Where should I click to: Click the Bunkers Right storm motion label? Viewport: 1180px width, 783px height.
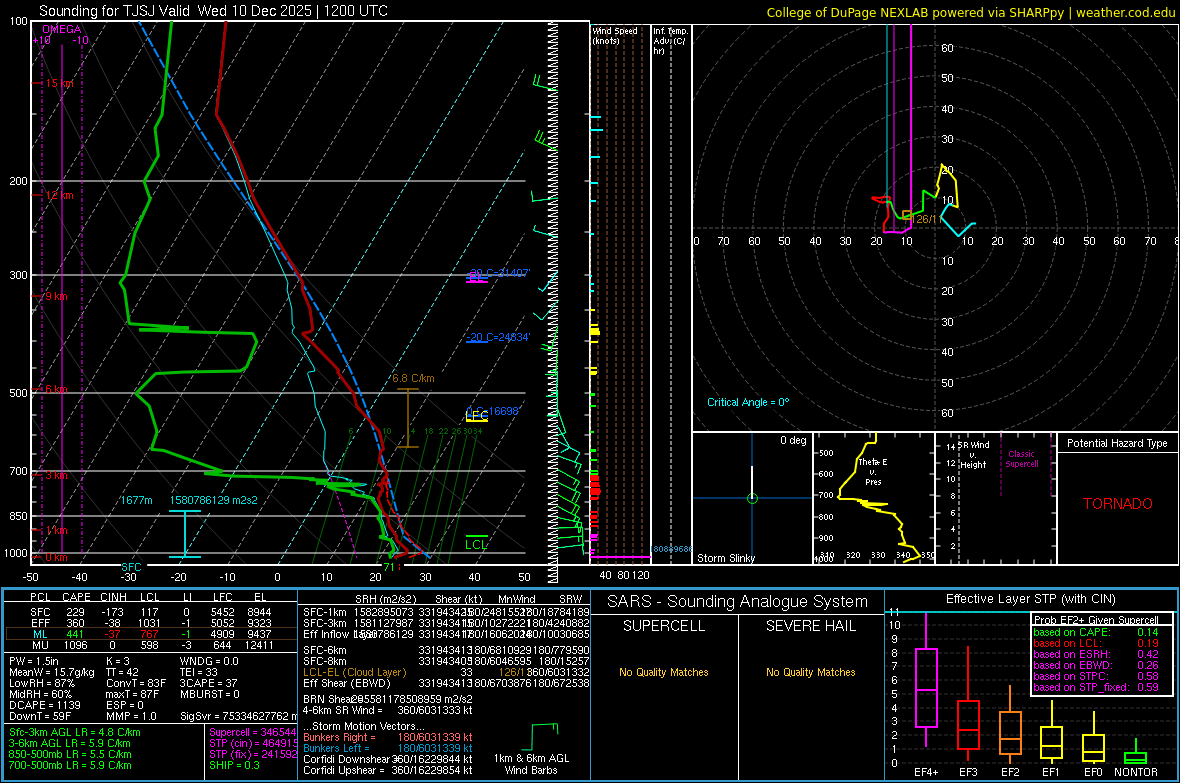tap(338, 736)
